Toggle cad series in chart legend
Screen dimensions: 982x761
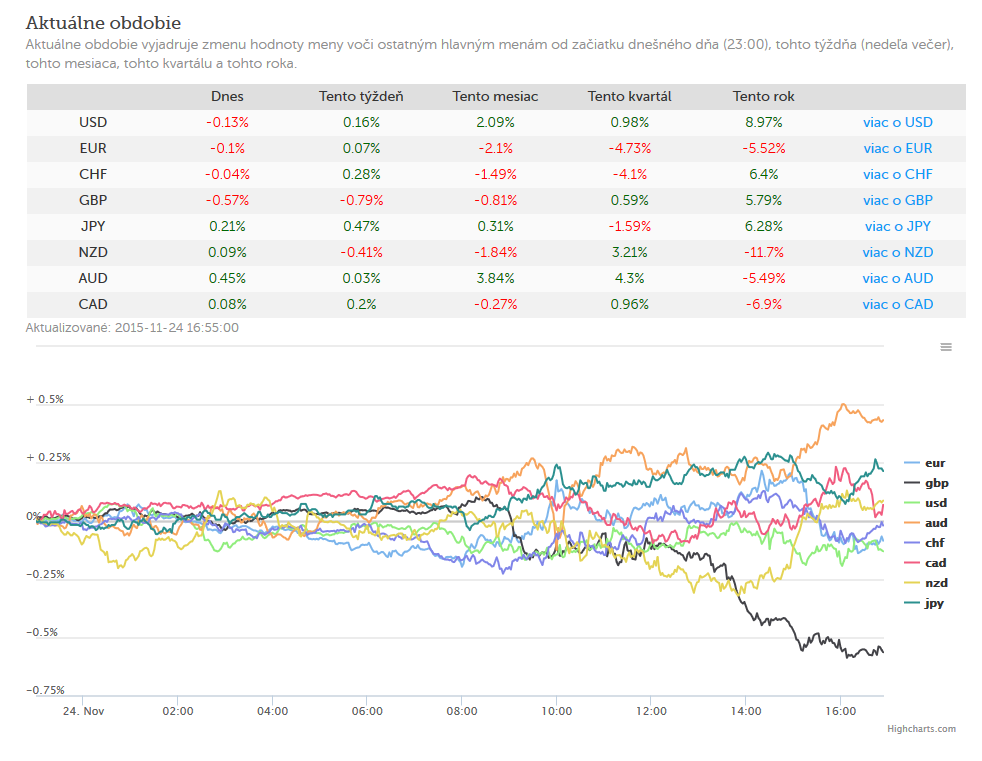tap(926, 563)
